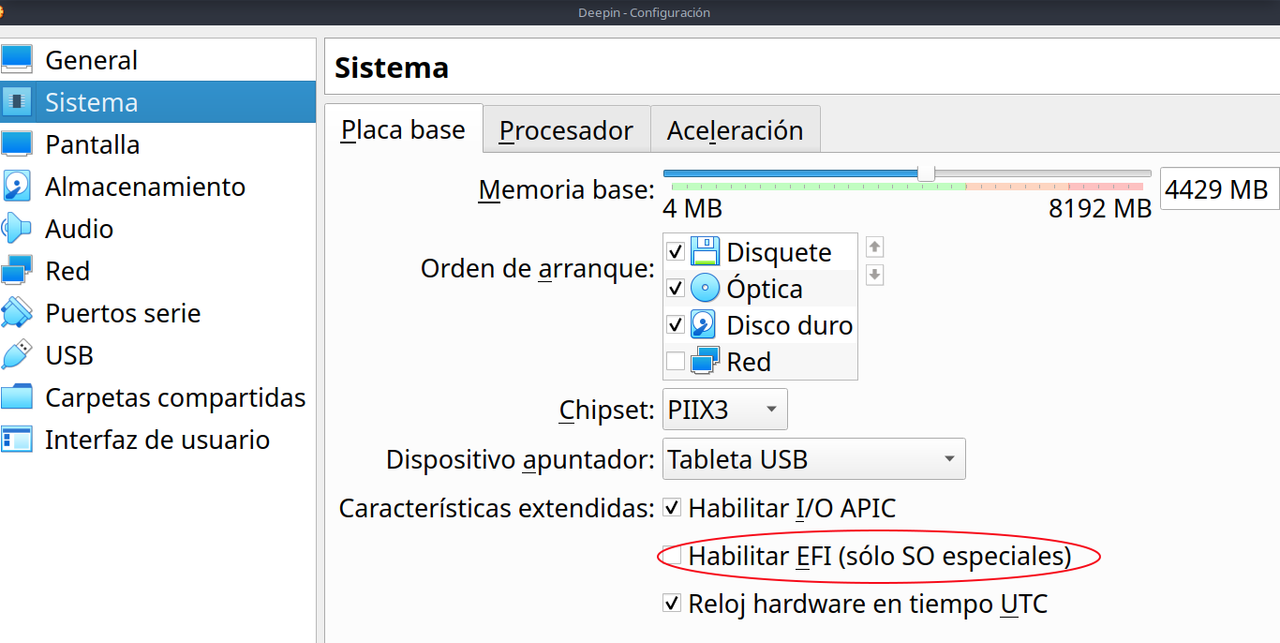The height and width of the screenshot is (643, 1280).
Task: Move boot item down with arrow
Action: click(x=875, y=275)
